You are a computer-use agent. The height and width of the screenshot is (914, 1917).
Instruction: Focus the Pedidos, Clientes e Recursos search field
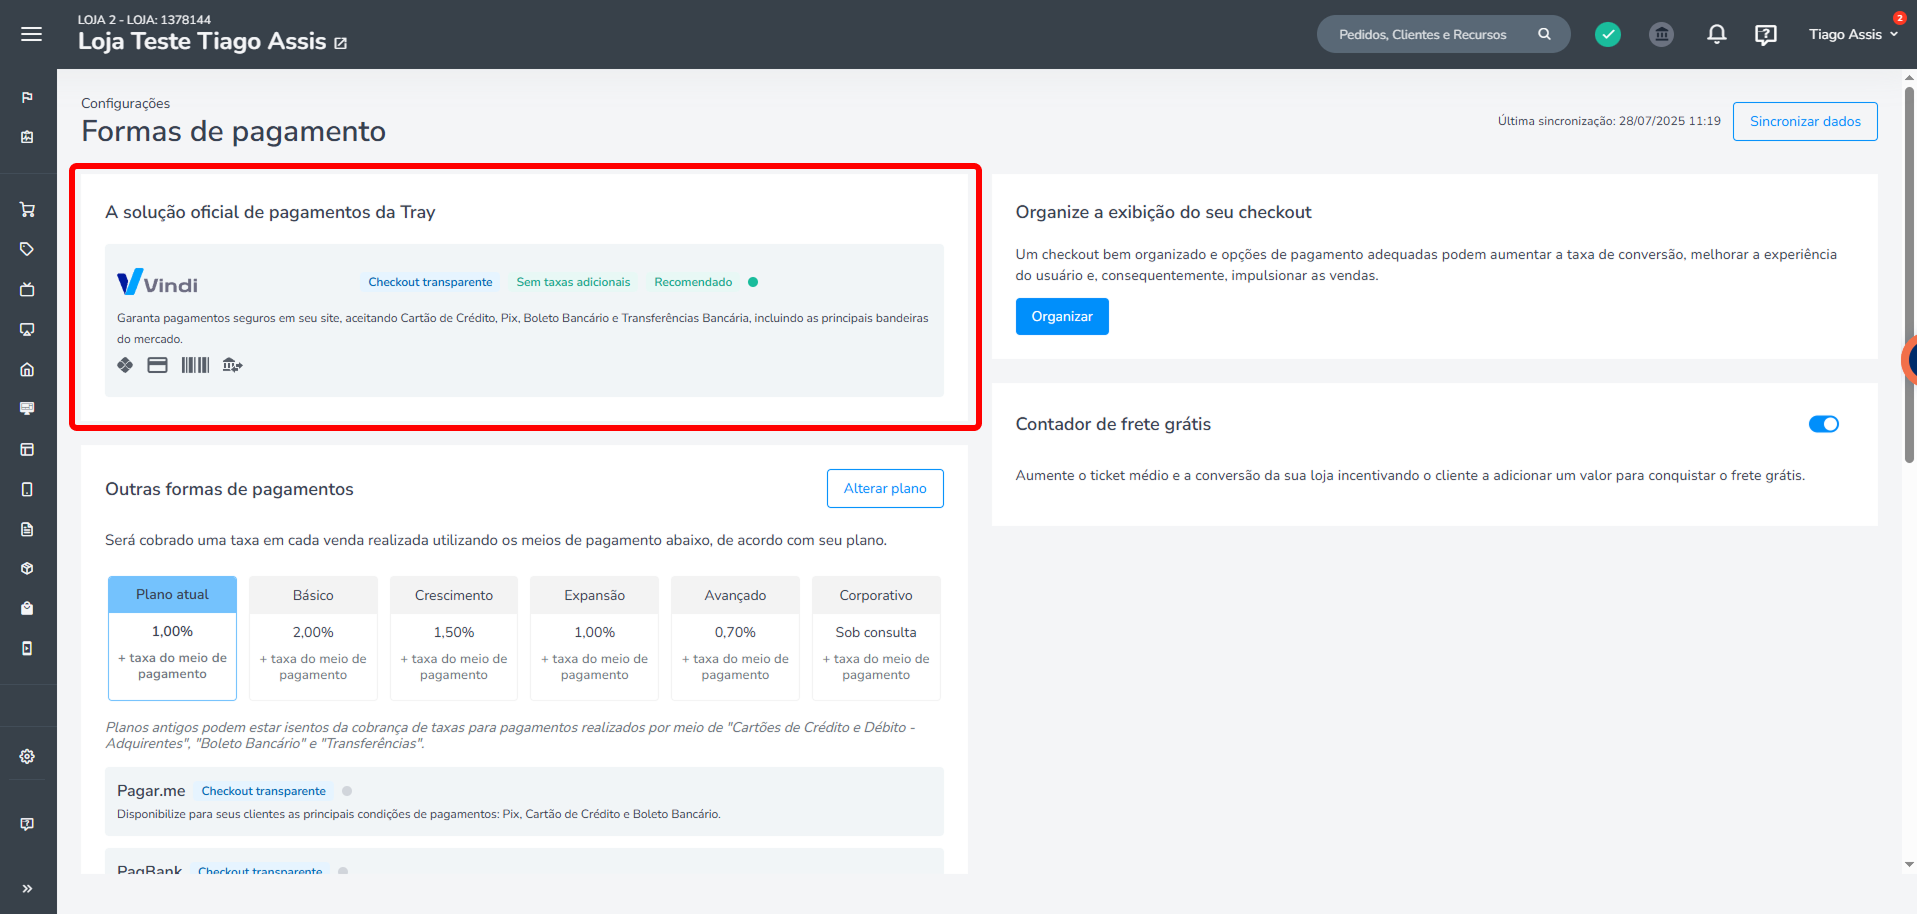click(1423, 34)
